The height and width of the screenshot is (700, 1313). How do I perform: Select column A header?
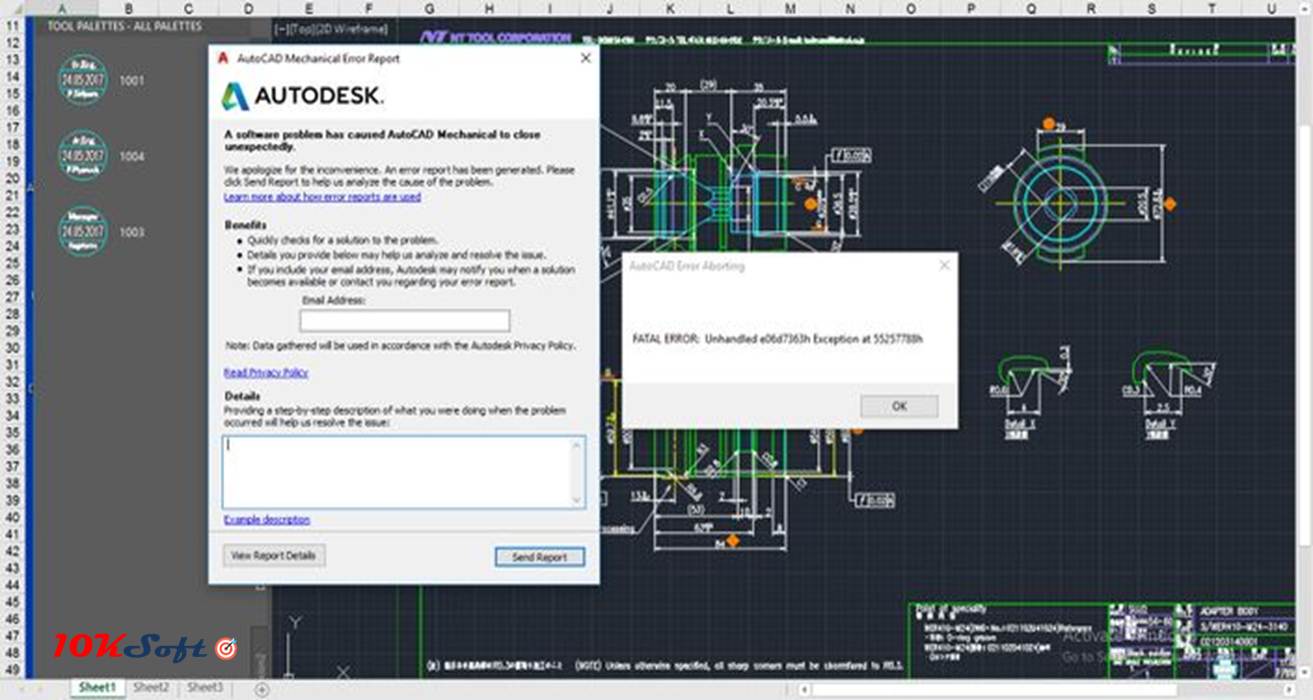[64, 8]
